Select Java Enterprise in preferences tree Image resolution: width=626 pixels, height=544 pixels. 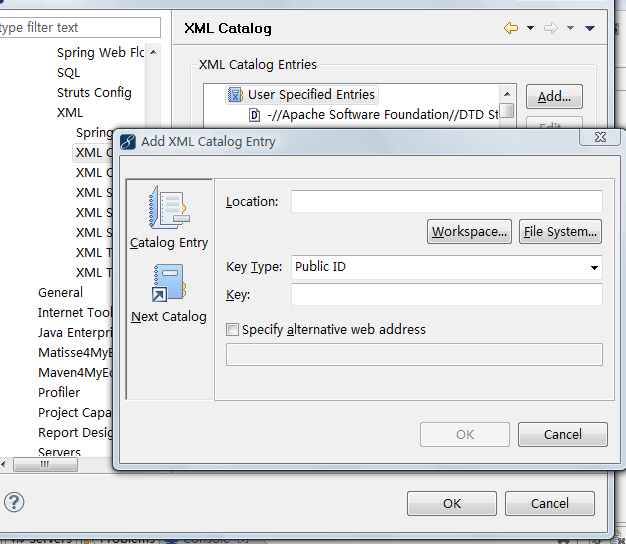75,332
